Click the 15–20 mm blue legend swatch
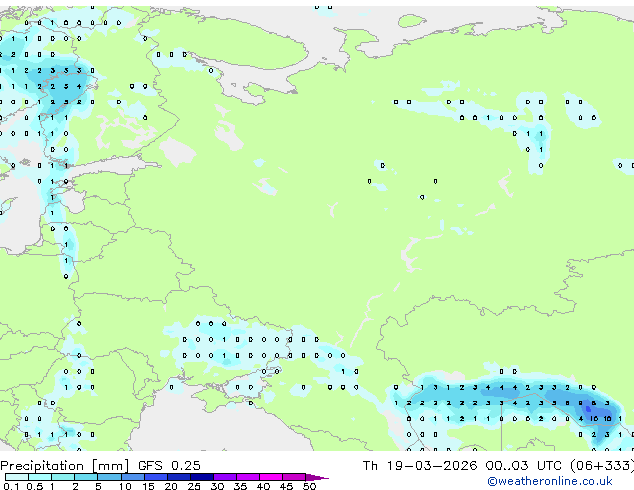This screenshot has width=634, height=490. (x=155, y=477)
